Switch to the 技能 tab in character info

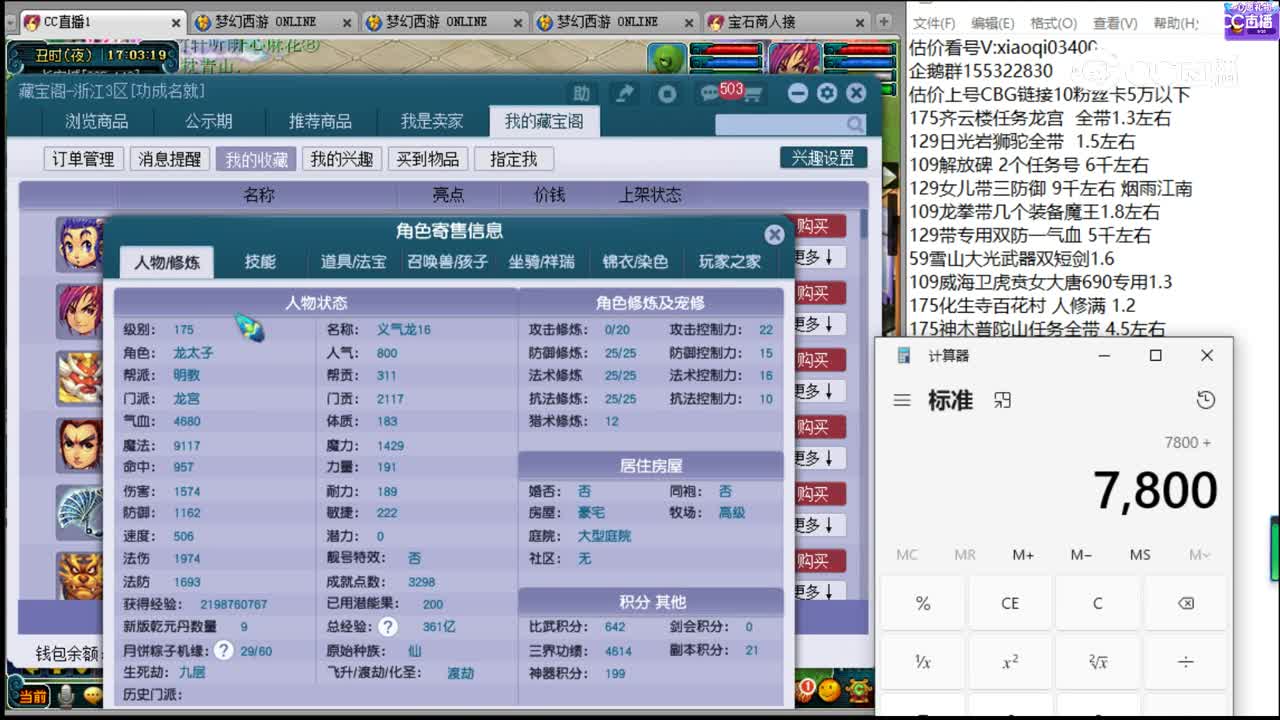260,262
